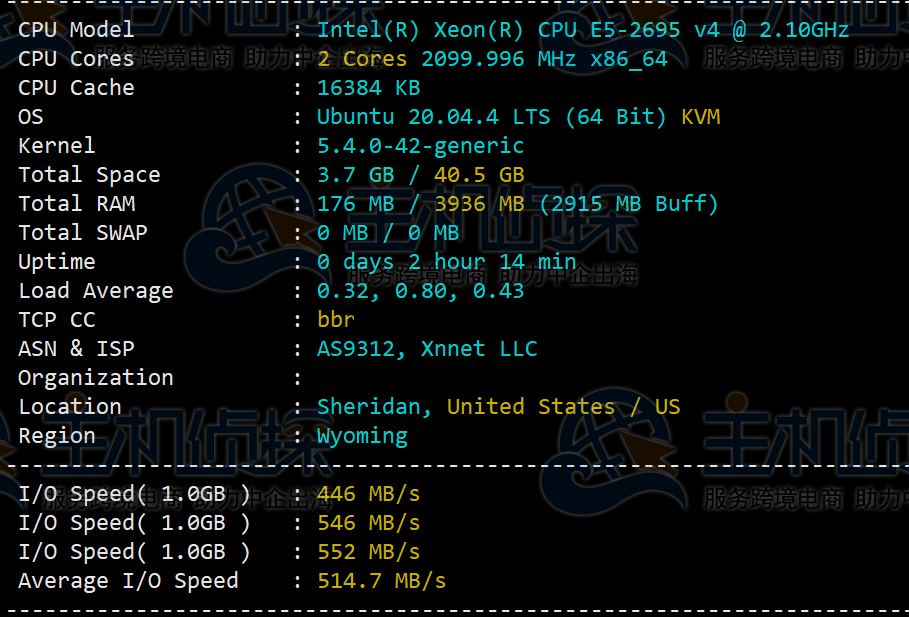Click the Average I/O Speed 514.7 MB/s value
Image resolution: width=909 pixels, height=617 pixels.
[x=381, y=581]
